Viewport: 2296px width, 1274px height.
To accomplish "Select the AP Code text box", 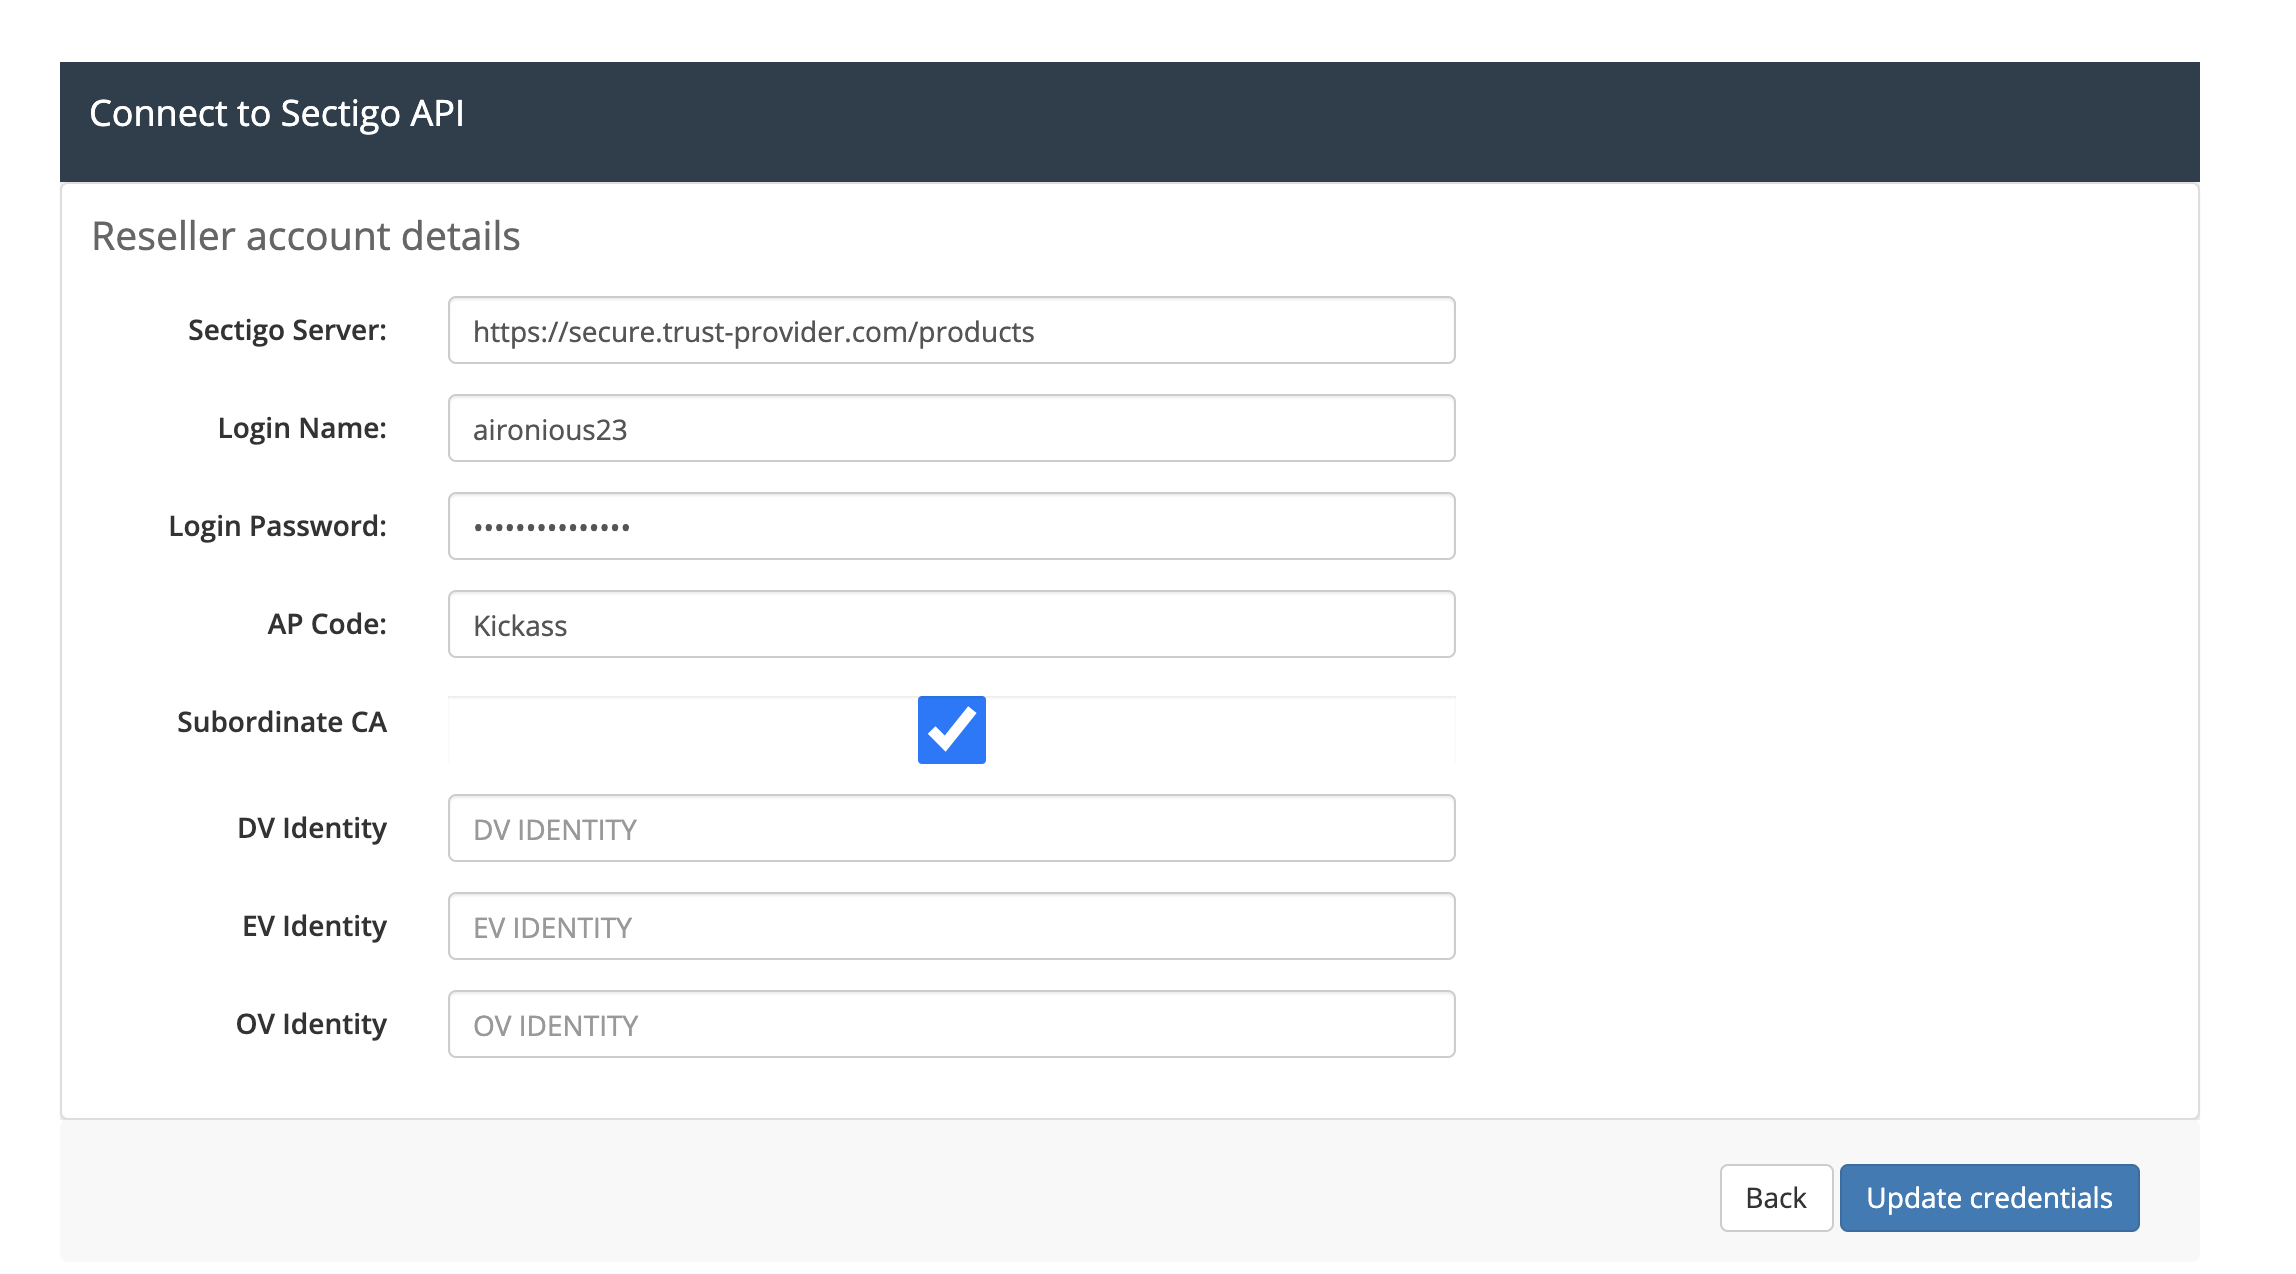I will pos(951,625).
